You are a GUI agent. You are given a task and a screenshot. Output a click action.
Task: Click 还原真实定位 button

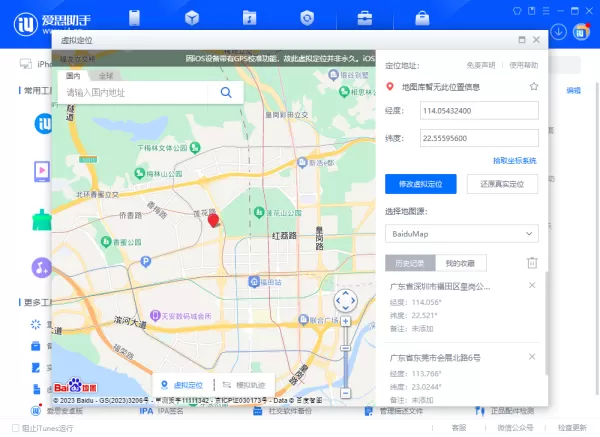502,184
